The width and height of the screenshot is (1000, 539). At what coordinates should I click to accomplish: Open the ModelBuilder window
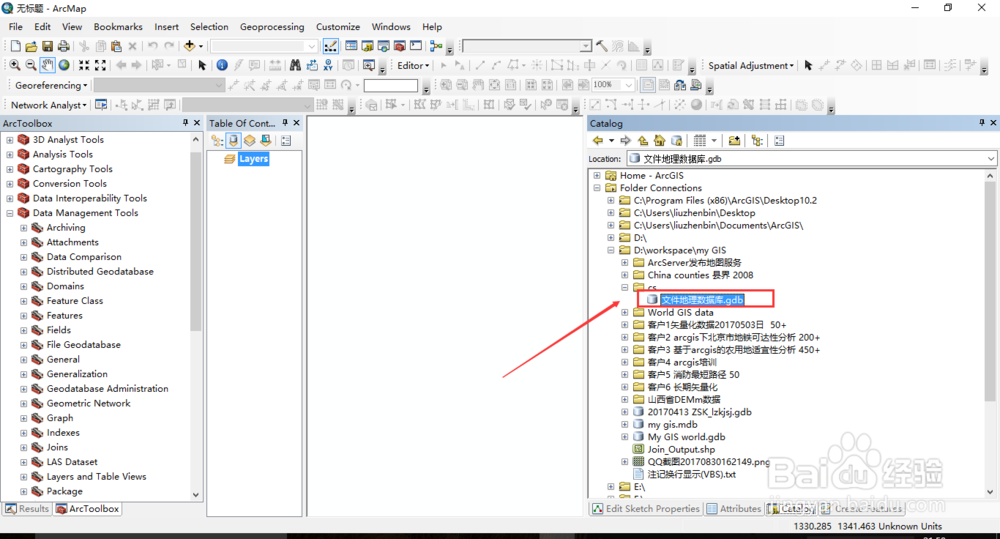(436, 46)
